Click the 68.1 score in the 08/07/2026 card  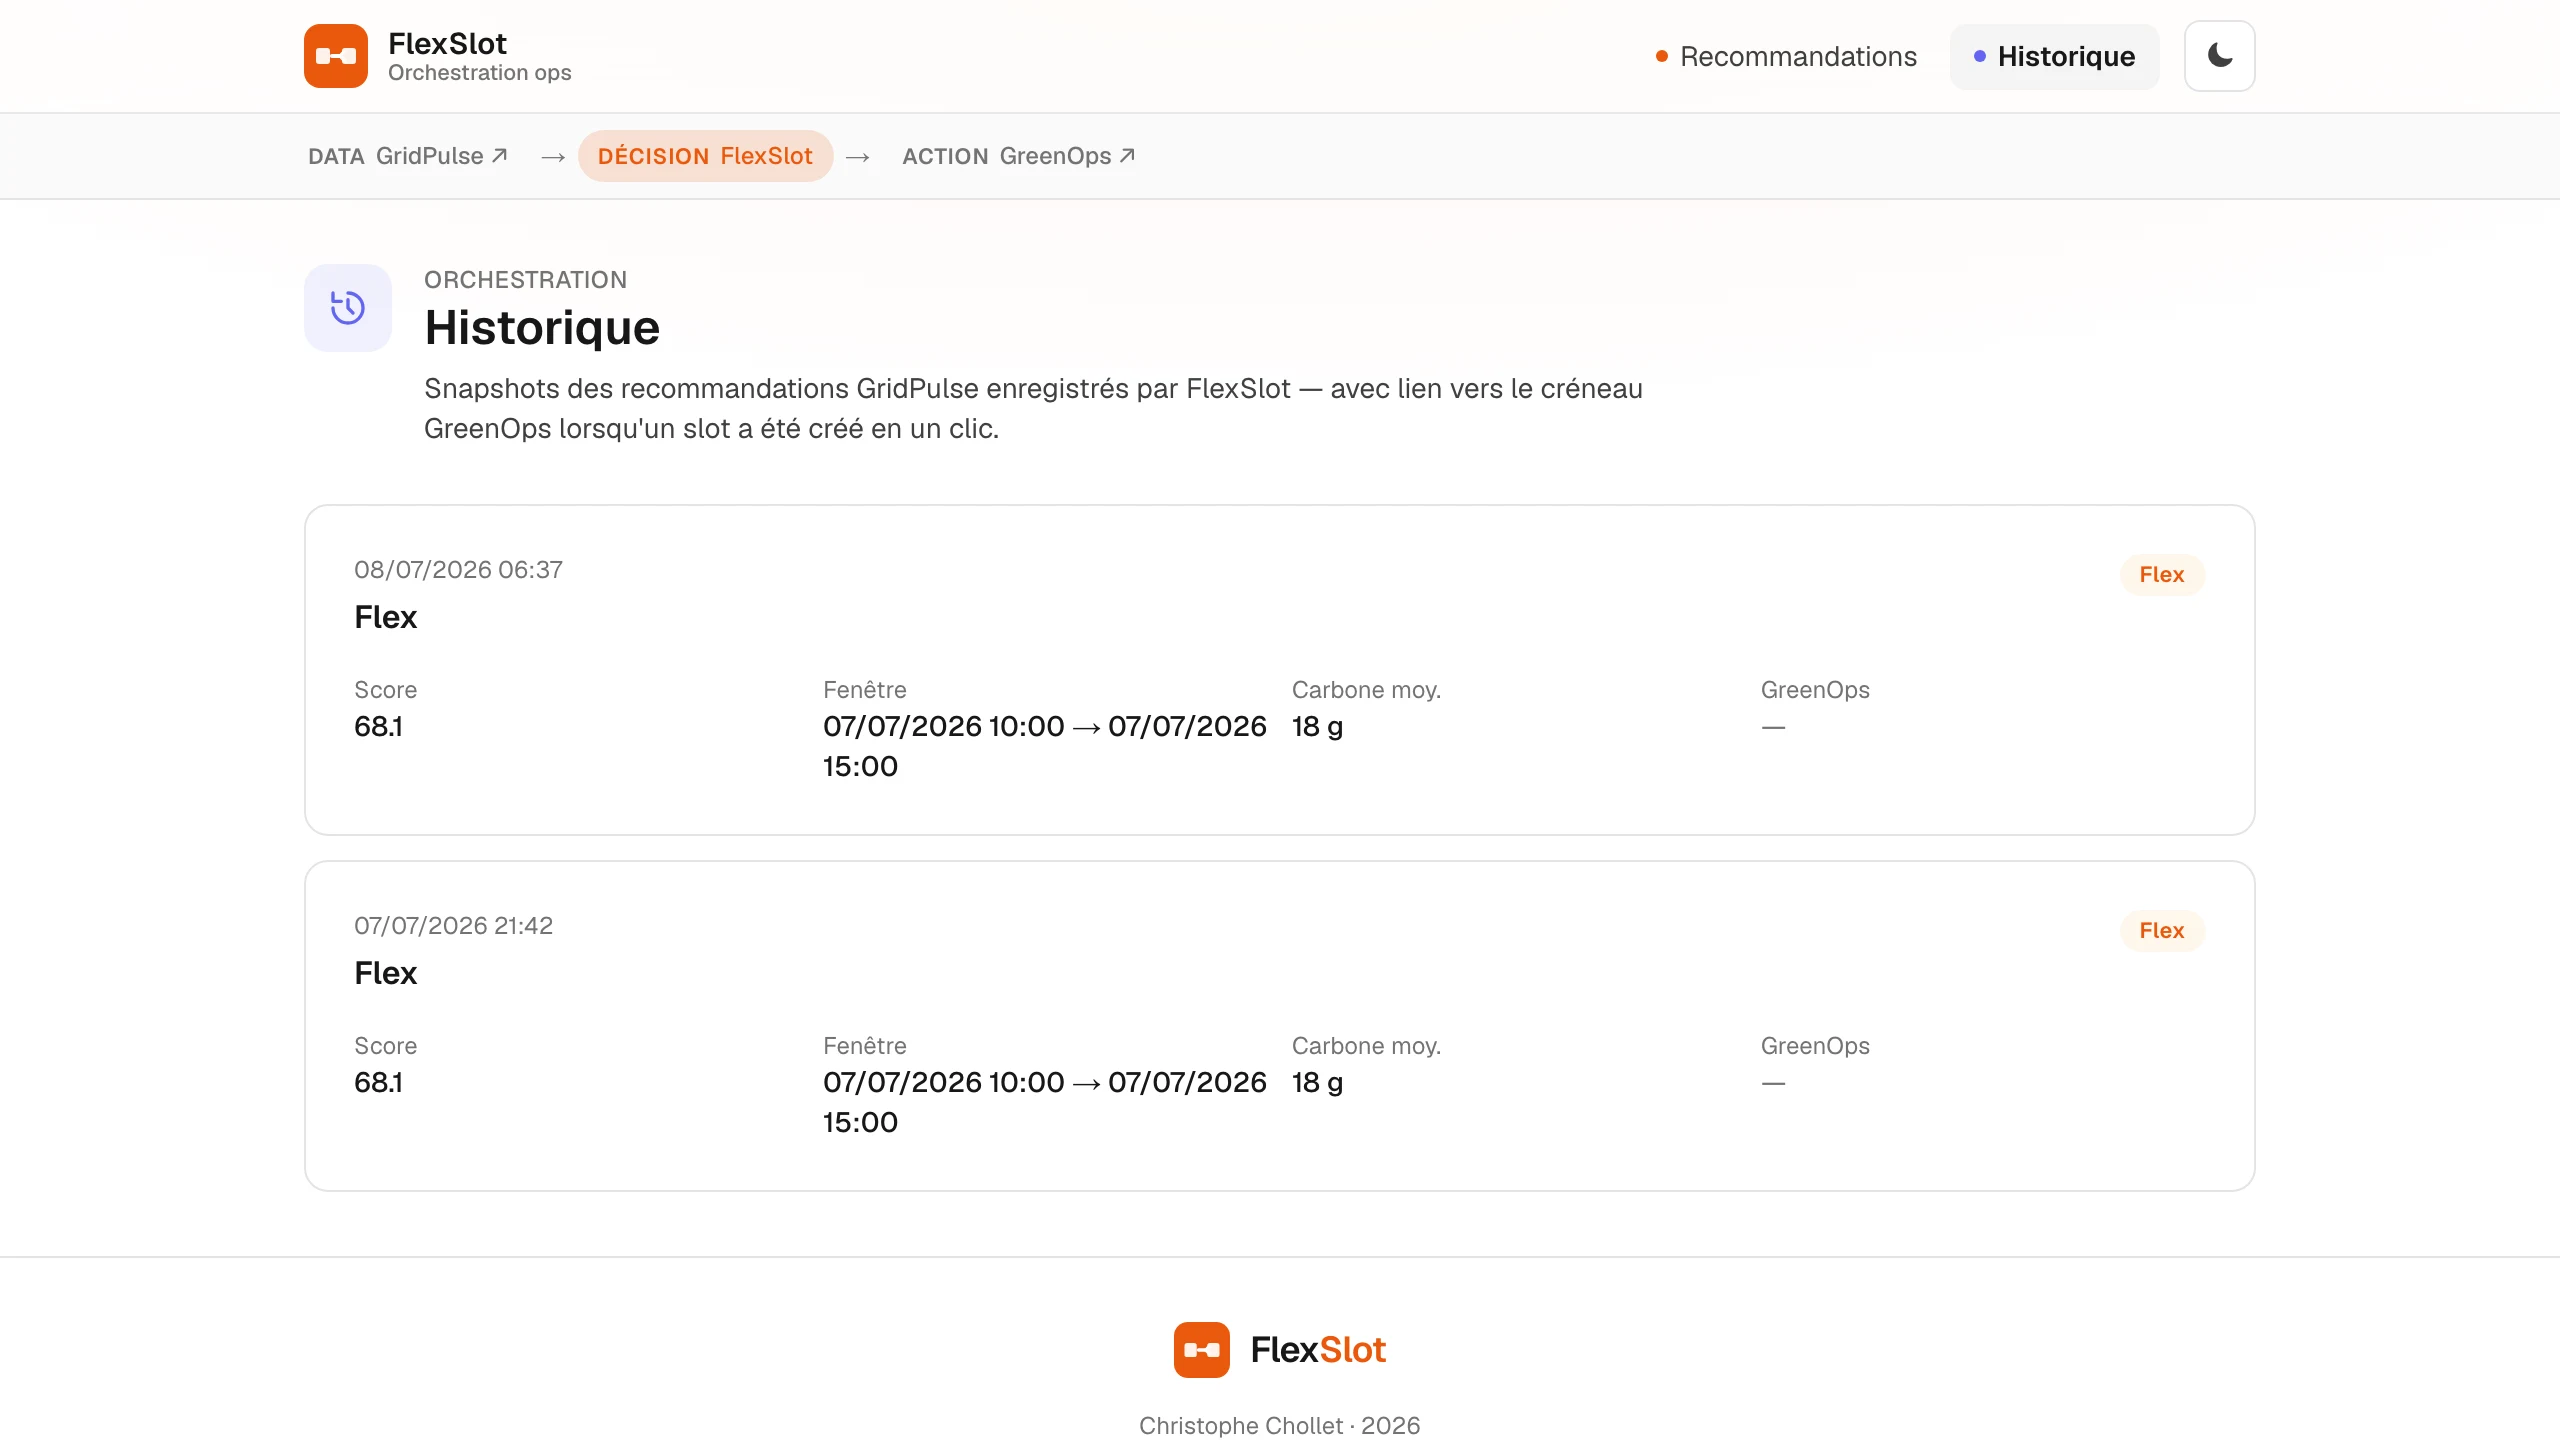pyautogui.click(x=378, y=727)
